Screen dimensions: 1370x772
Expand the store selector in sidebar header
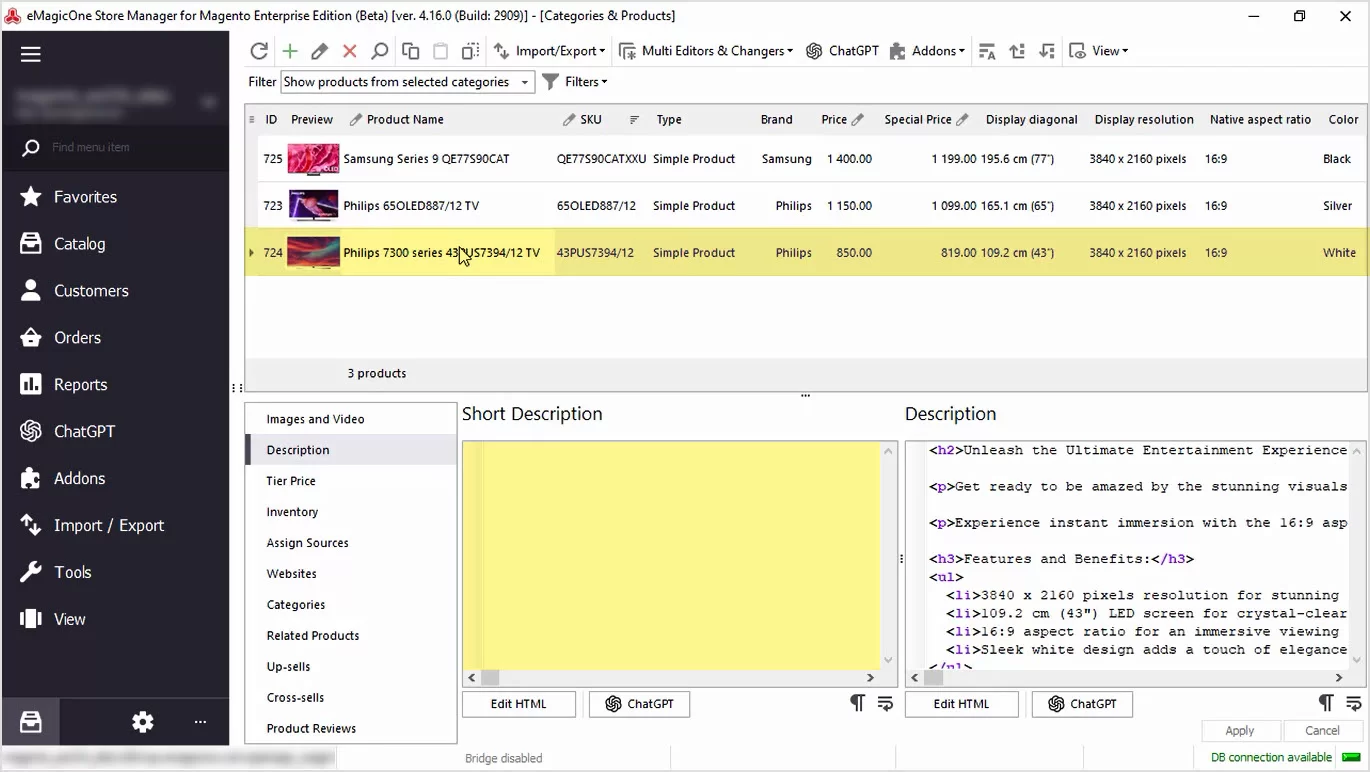[x=209, y=101]
